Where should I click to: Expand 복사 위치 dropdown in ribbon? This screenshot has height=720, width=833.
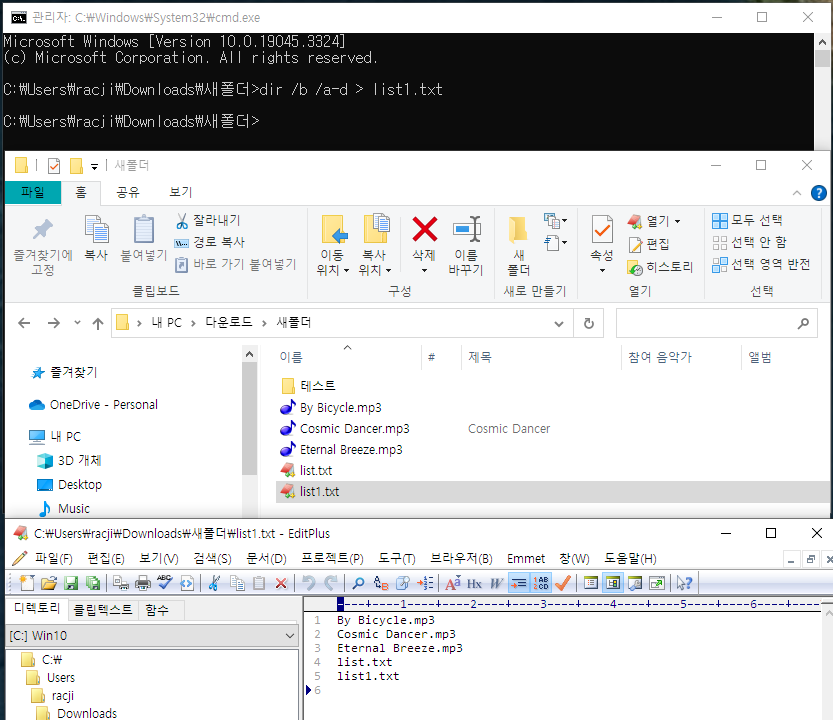388,270
